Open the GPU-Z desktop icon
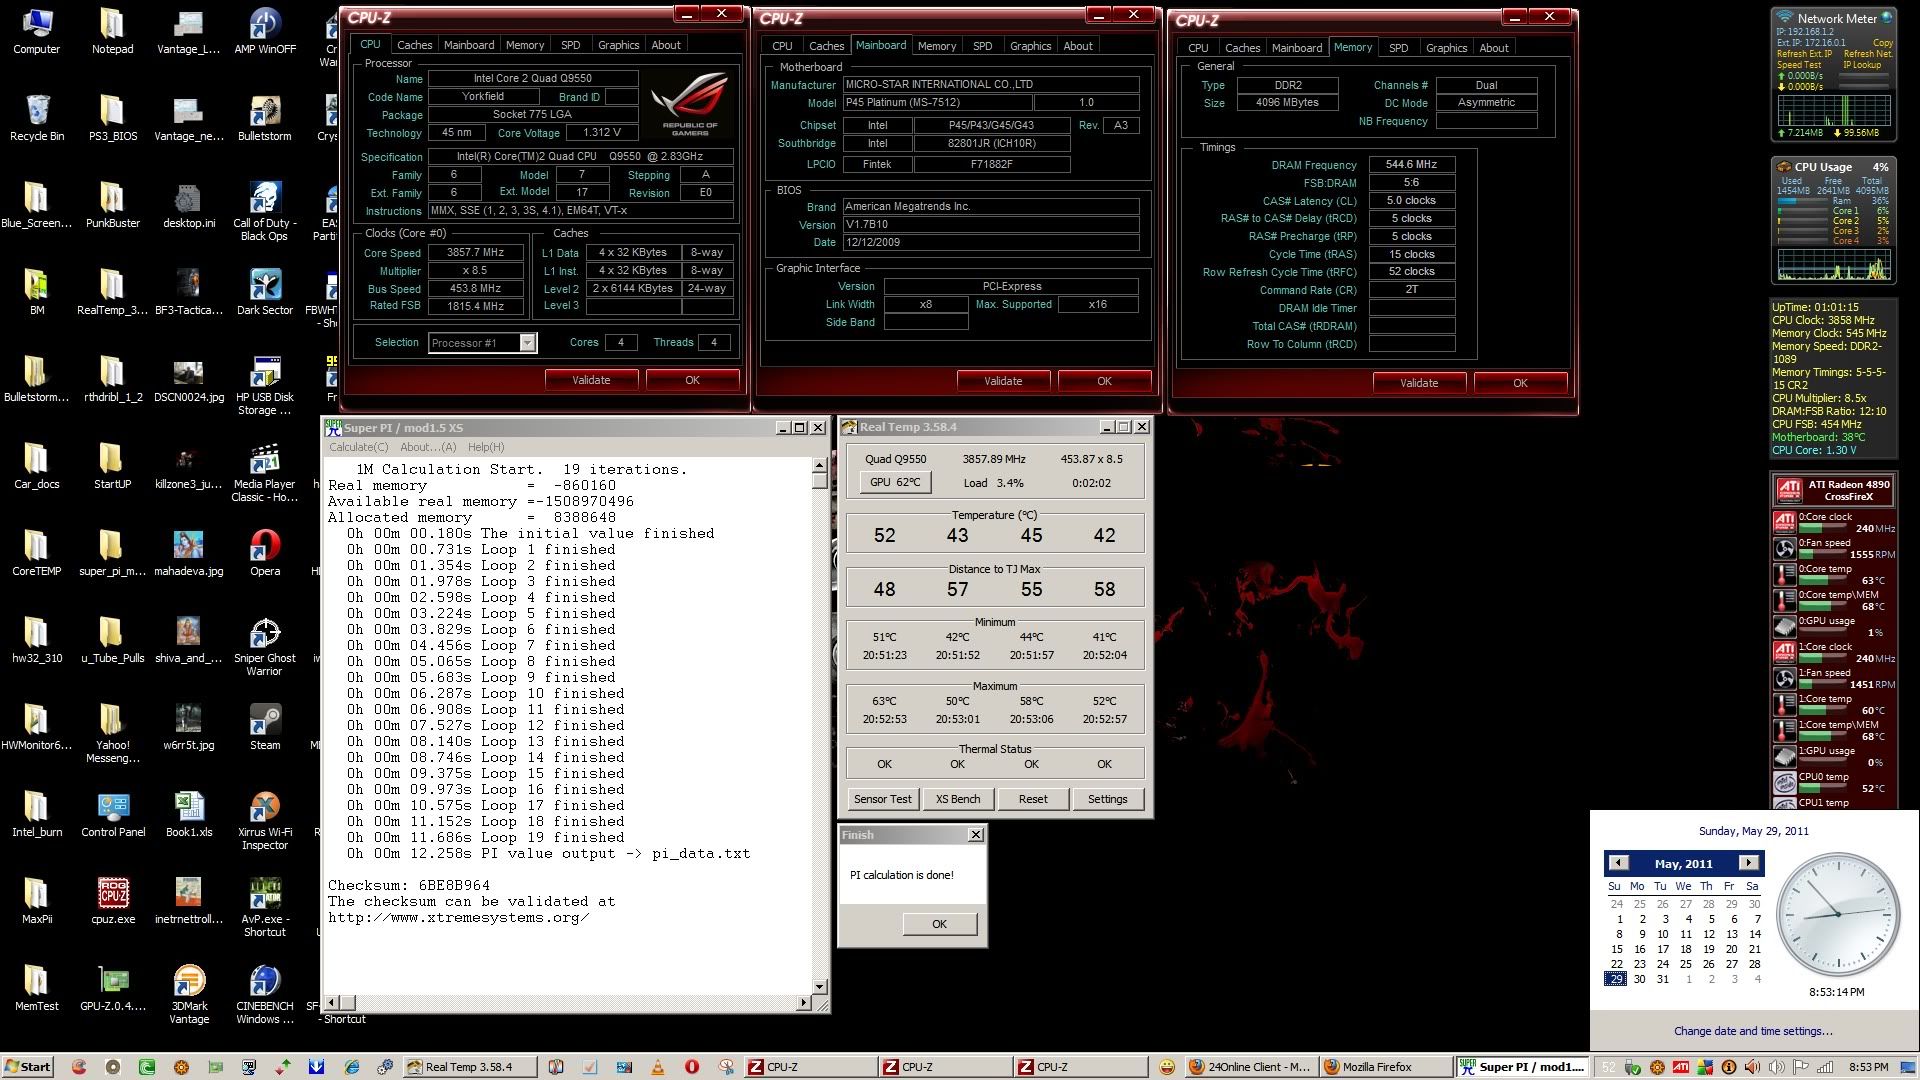 pos(113,988)
